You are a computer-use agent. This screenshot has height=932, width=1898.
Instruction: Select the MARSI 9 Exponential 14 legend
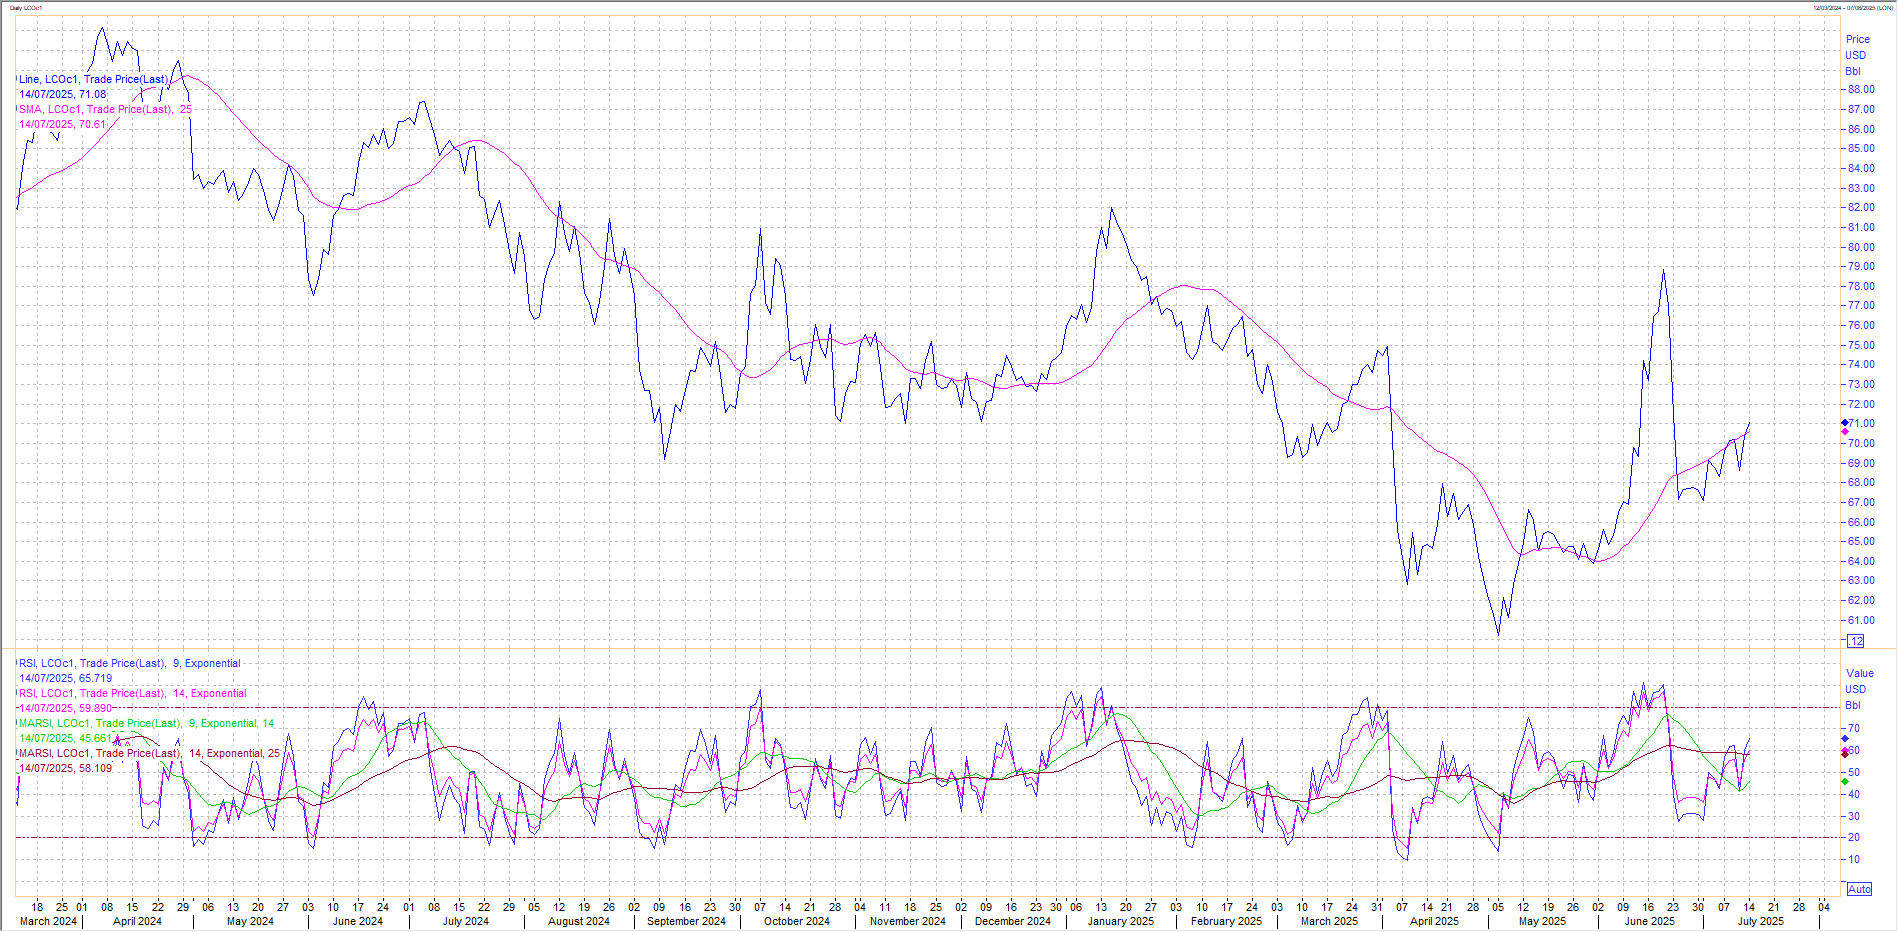146,723
